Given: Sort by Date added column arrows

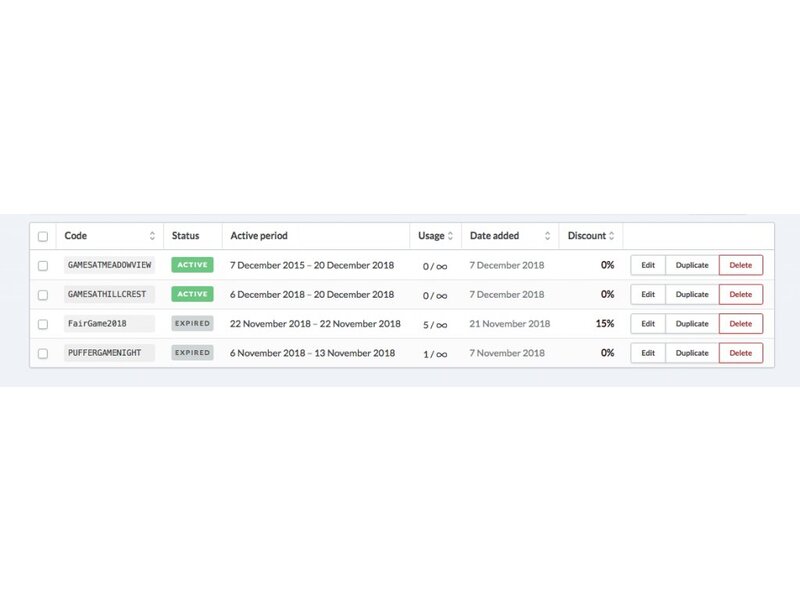Looking at the screenshot, I should point(547,236).
